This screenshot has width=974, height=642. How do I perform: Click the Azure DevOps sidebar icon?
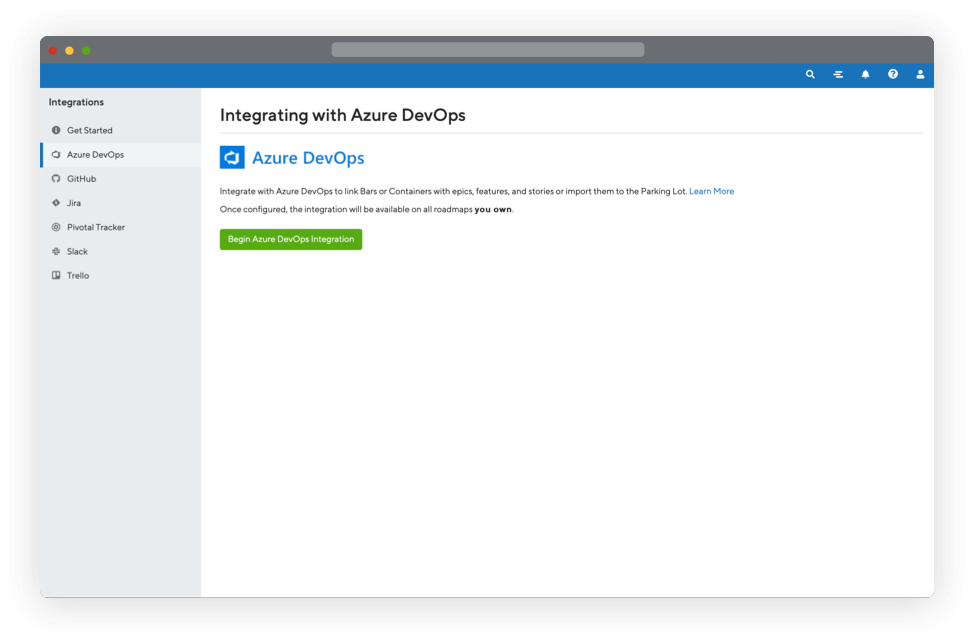(x=56, y=155)
